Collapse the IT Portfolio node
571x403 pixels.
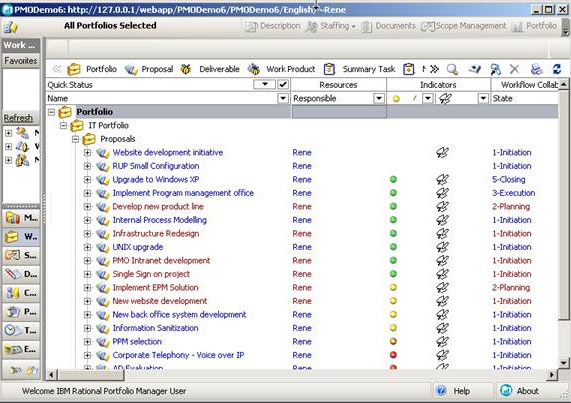(x=63, y=126)
